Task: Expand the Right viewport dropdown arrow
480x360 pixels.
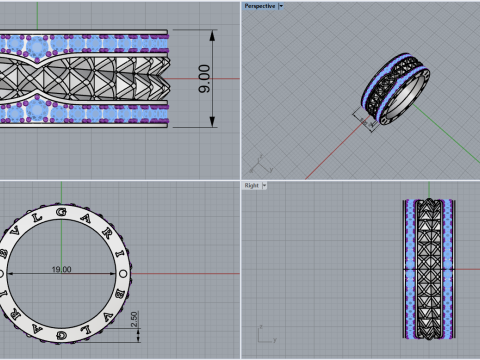Action: point(264,185)
